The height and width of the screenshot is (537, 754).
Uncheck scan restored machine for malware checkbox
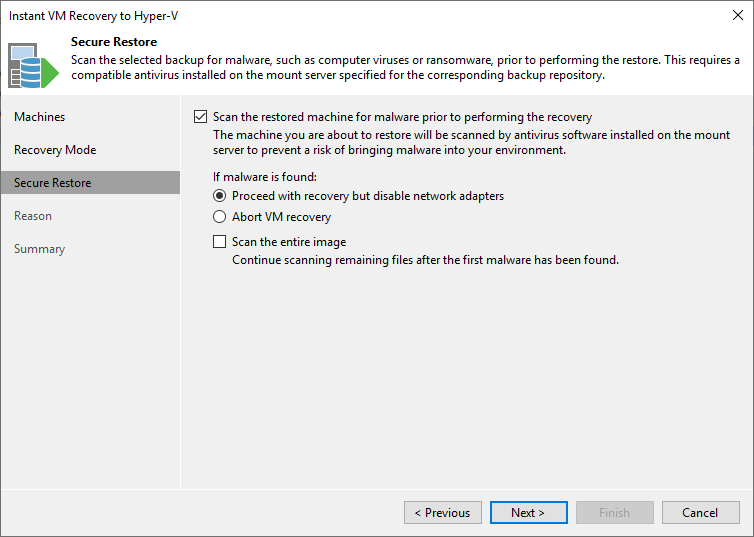click(201, 117)
